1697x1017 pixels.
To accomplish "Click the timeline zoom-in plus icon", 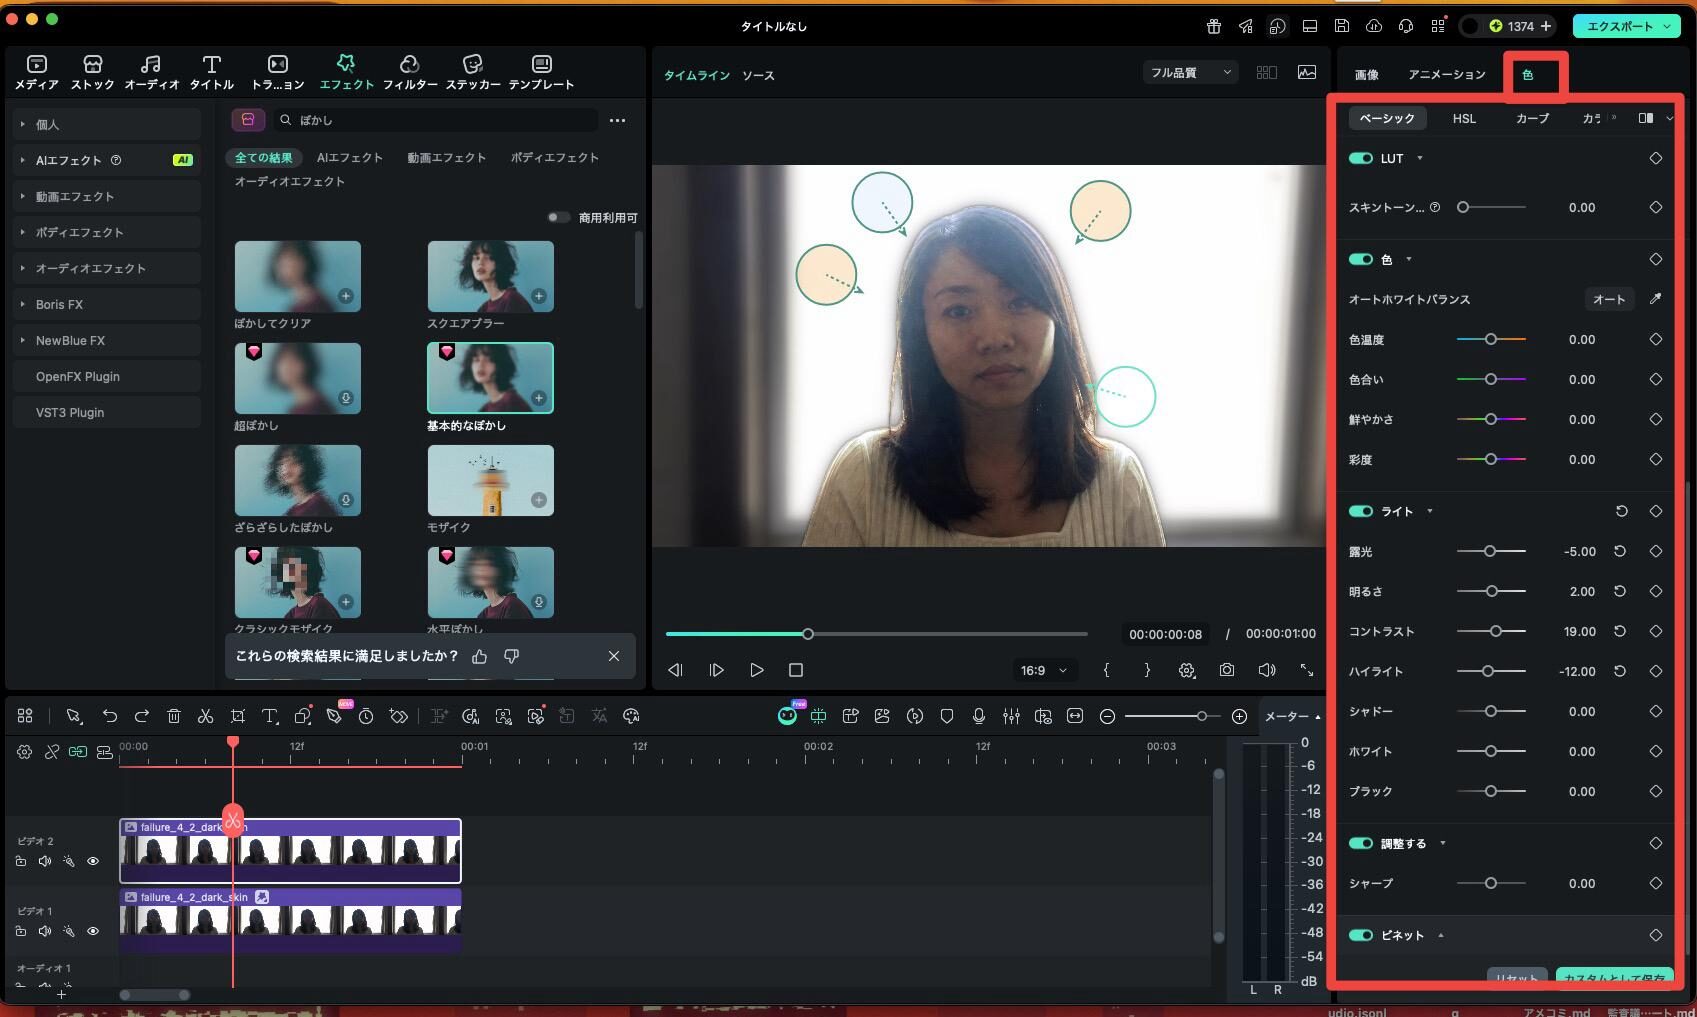I will point(1239,716).
